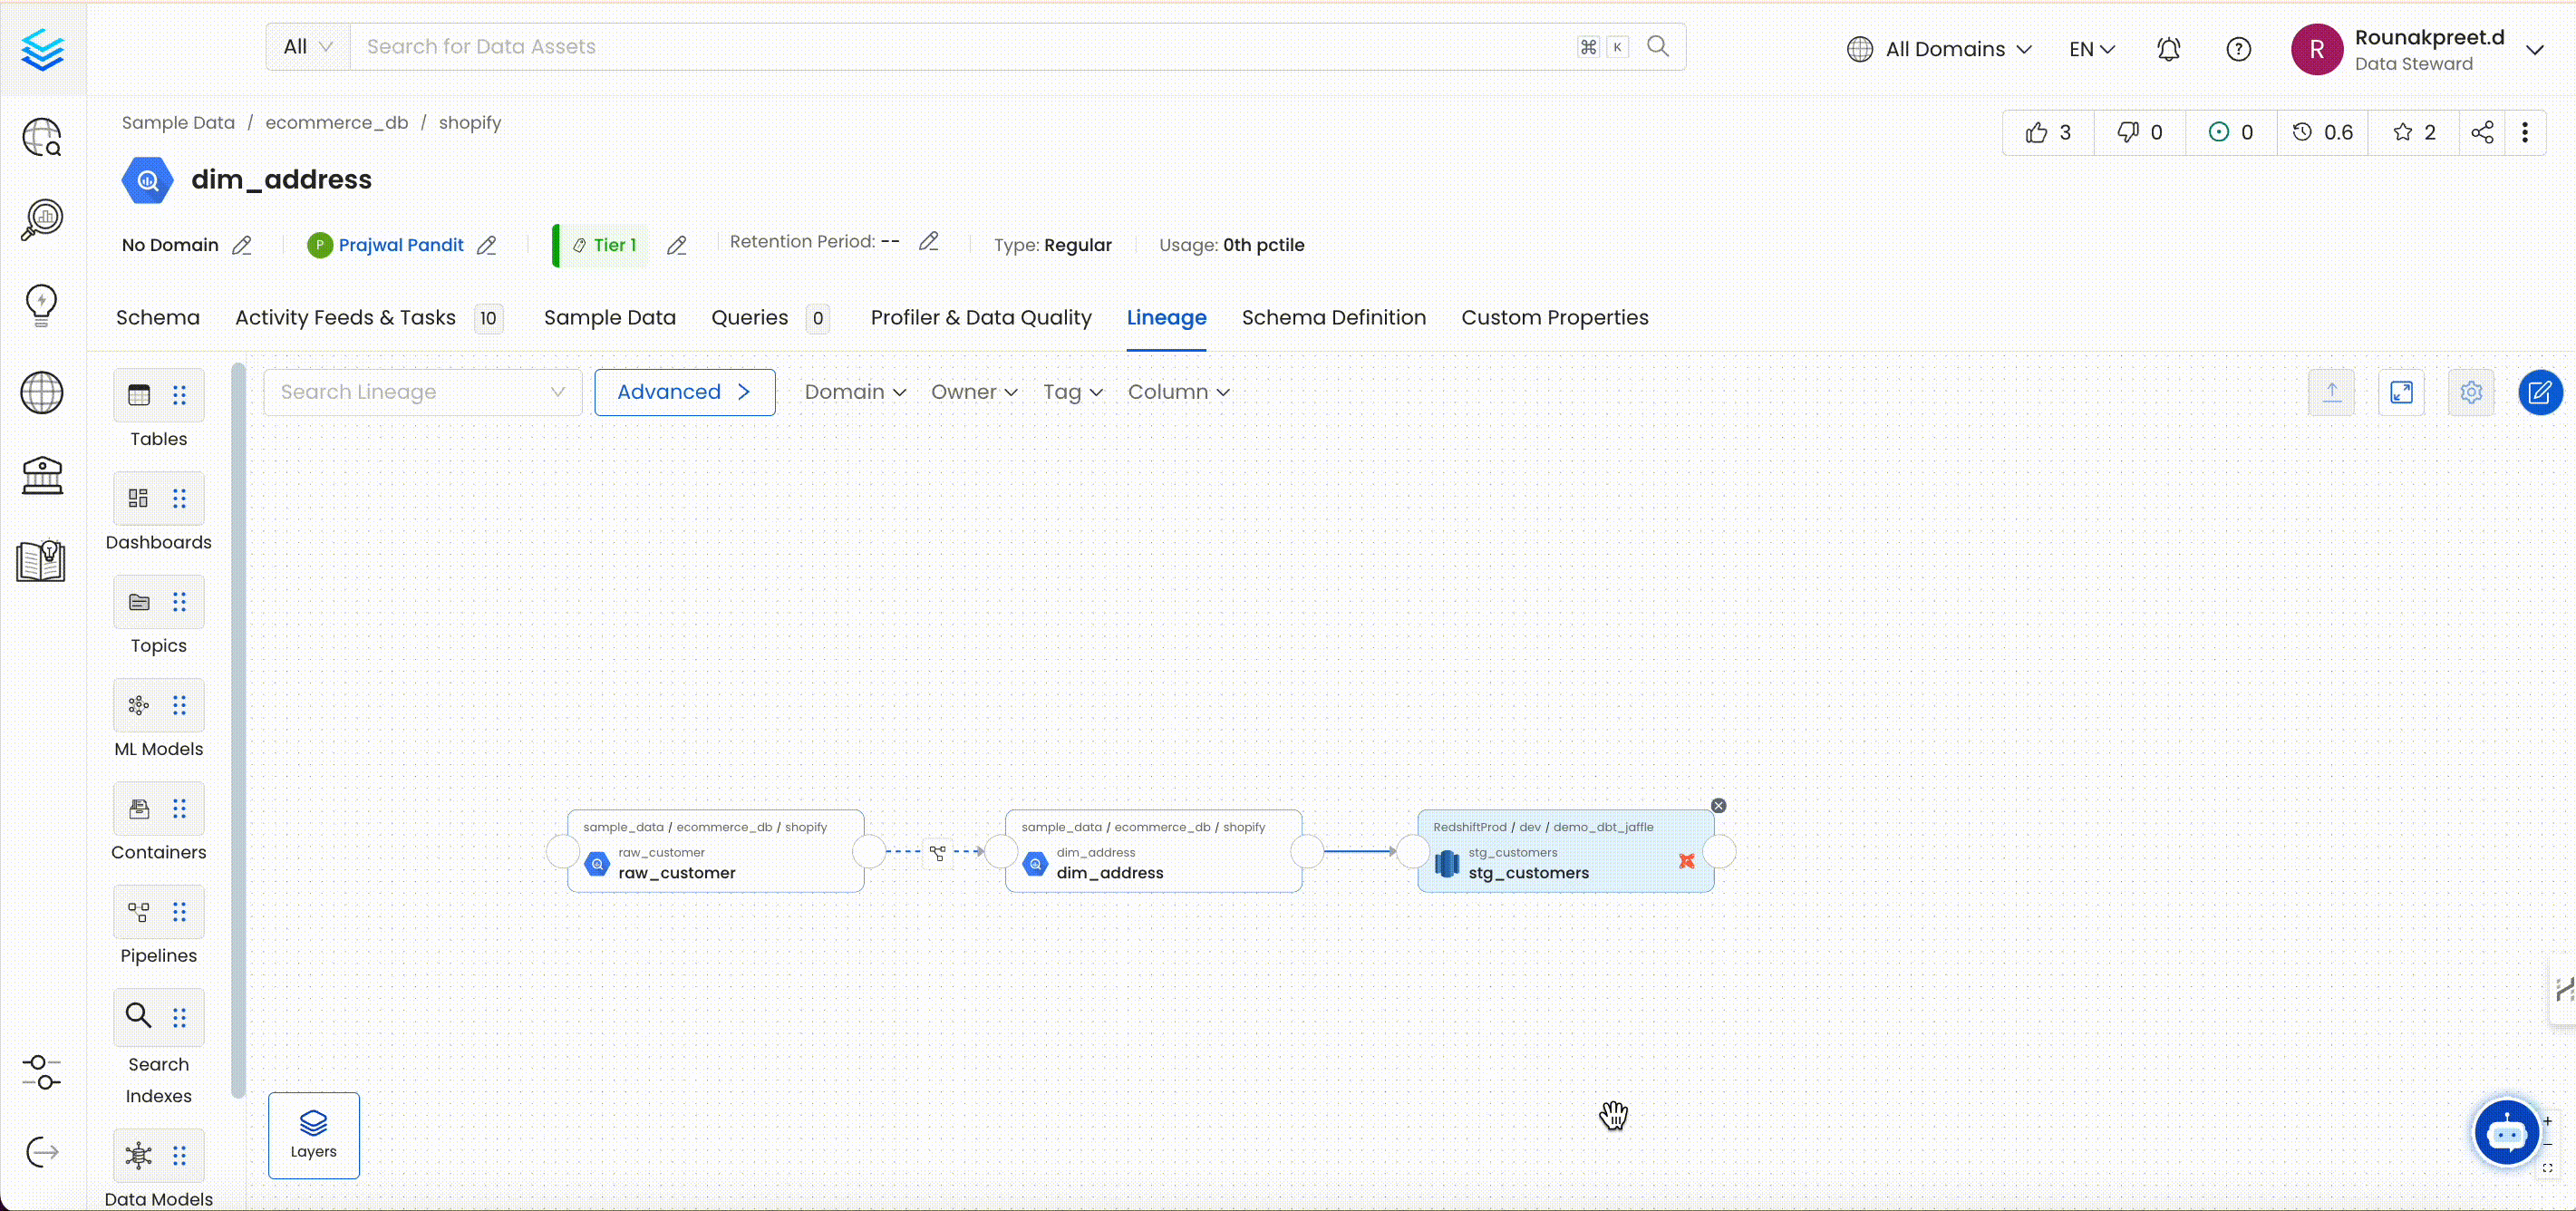Click the Advanced lineage button
This screenshot has height=1211, width=2576.
(x=684, y=392)
